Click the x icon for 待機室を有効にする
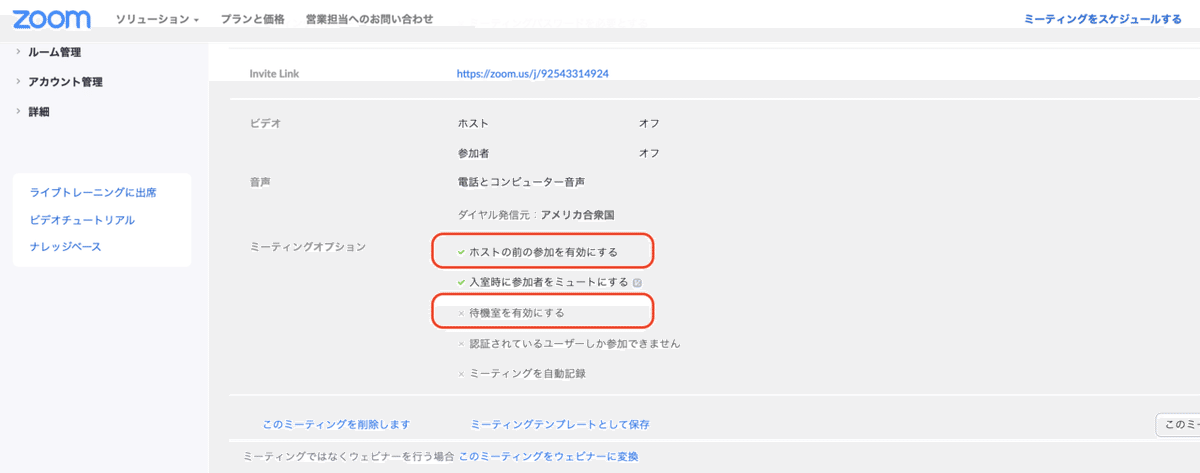 (461, 313)
